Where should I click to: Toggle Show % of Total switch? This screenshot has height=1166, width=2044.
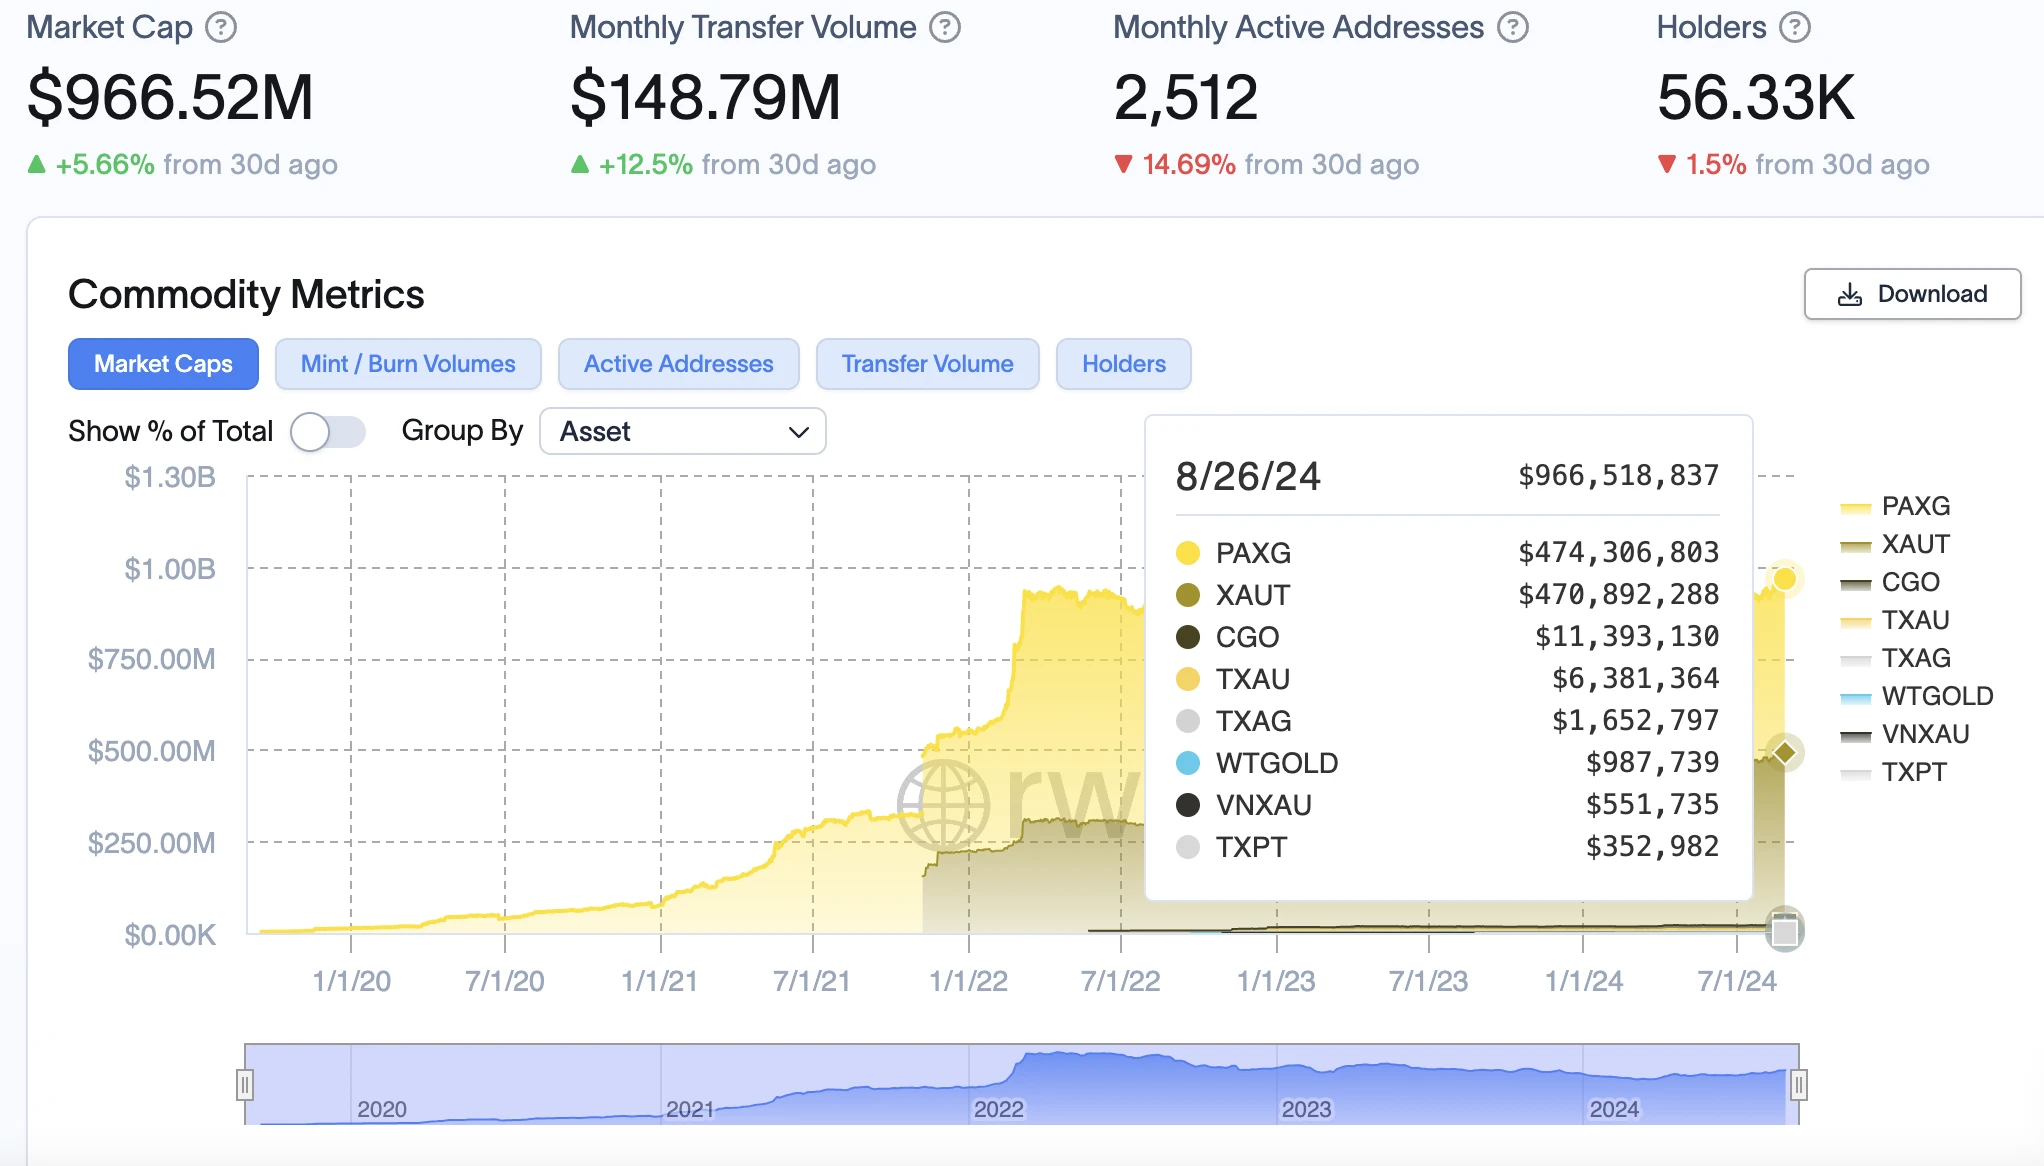pyautogui.click(x=327, y=432)
